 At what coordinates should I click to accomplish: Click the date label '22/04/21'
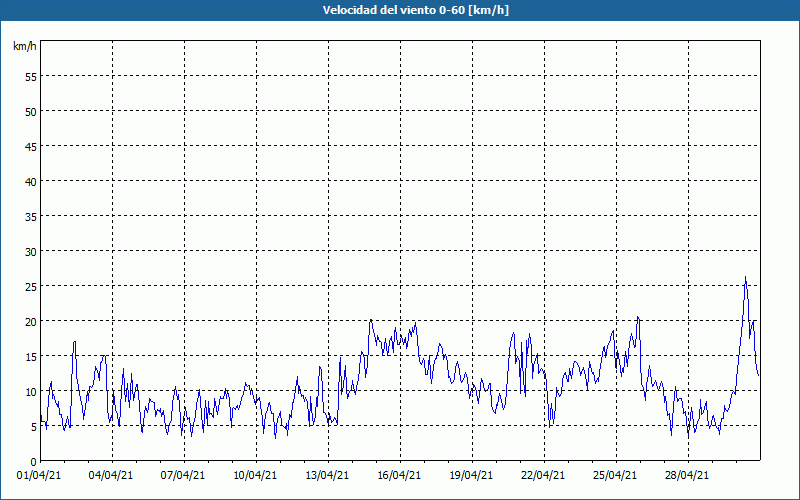pyautogui.click(x=543, y=475)
